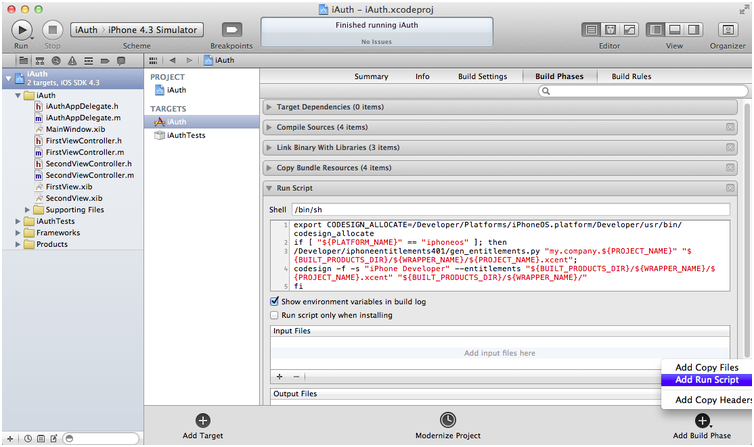The width and height of the screenshot is (754, 447).
Task: Toggle the Utilities pane view
Action: [693, 30]
